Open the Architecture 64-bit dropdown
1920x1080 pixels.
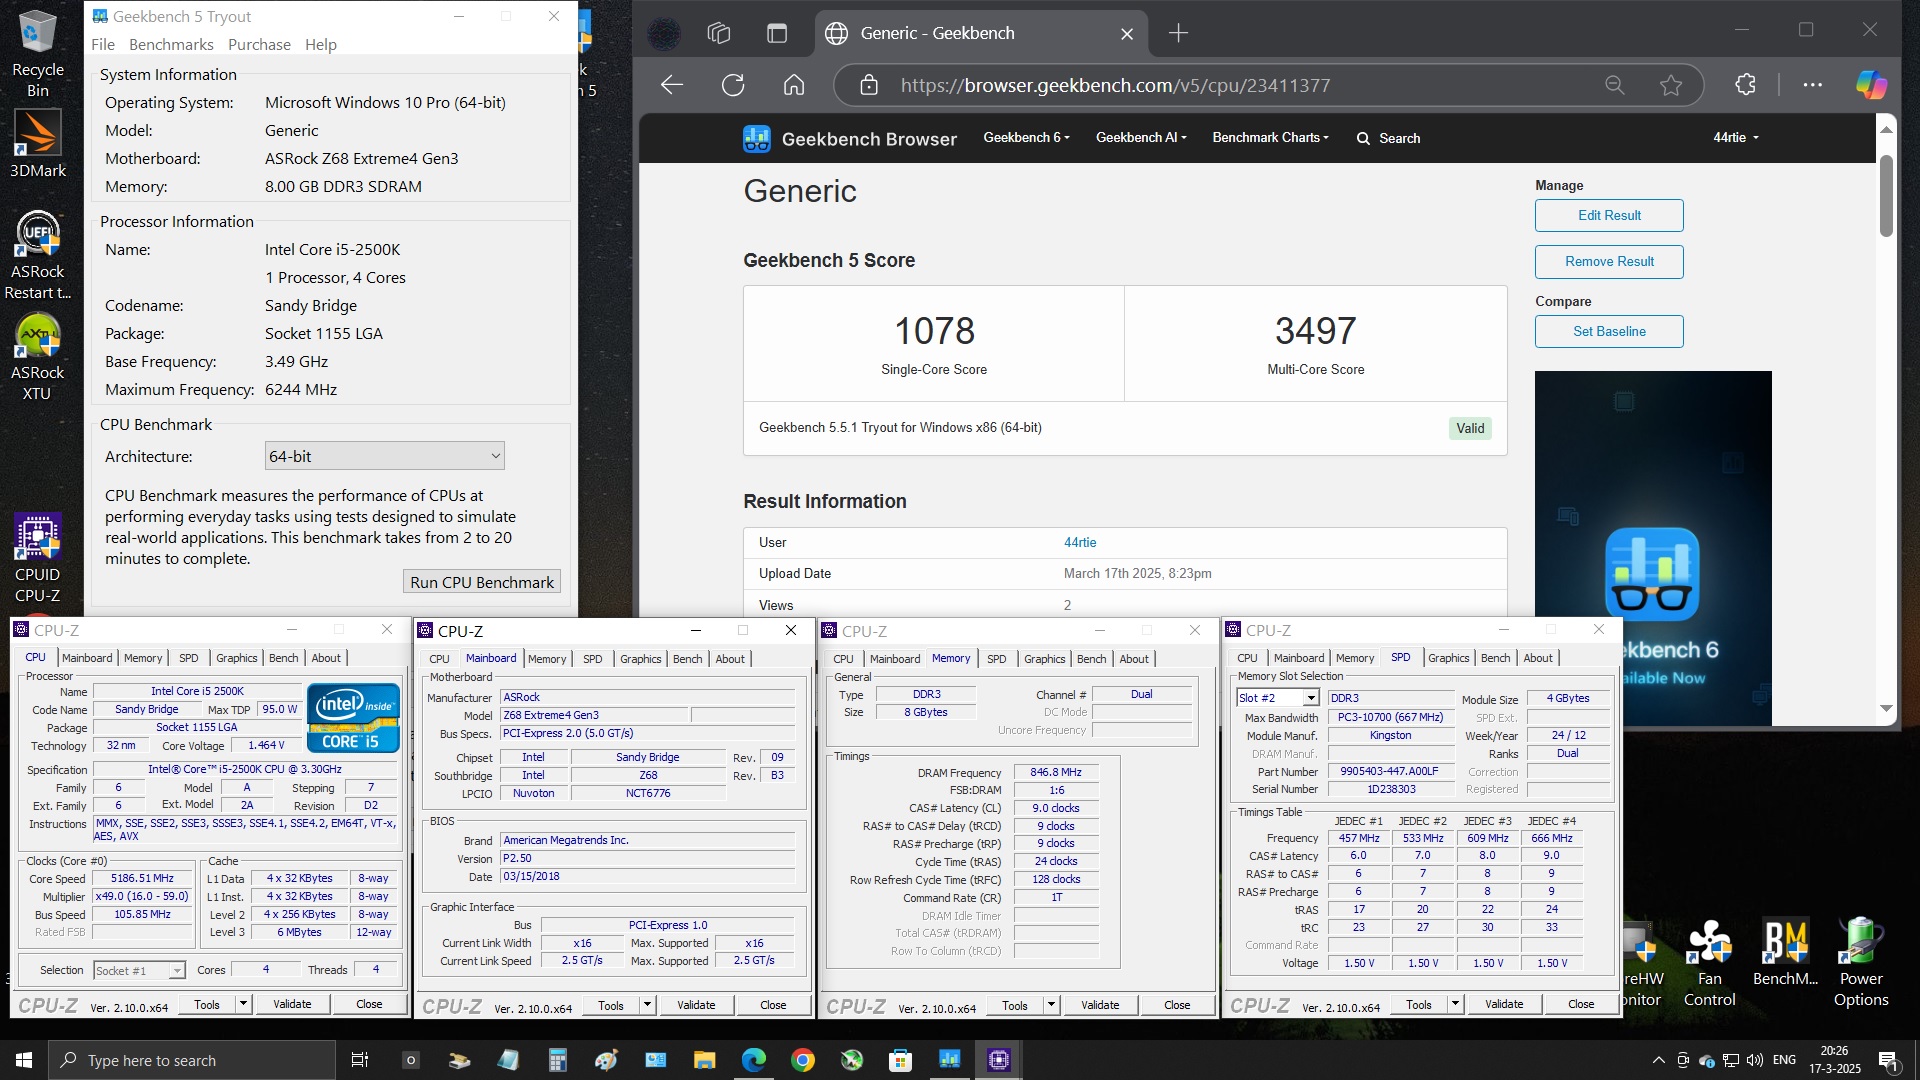click(x=384, y=456)
